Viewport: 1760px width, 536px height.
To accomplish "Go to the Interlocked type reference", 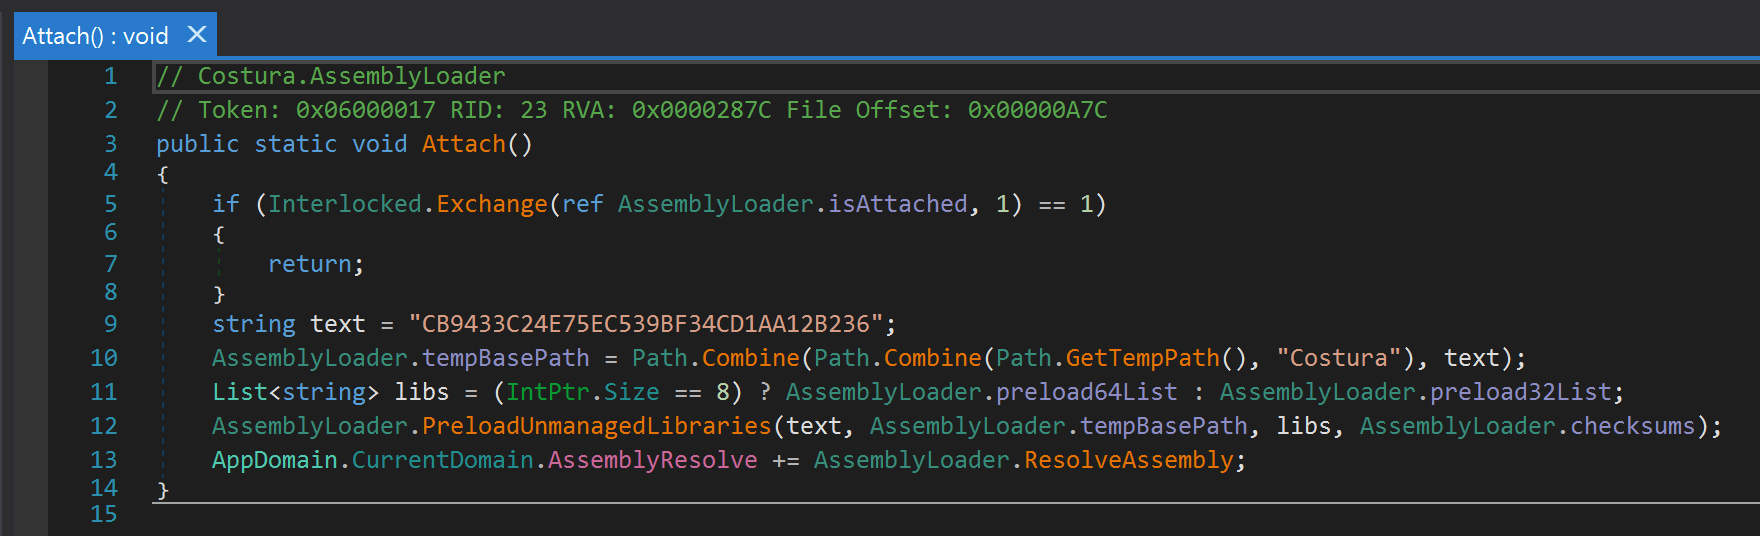I will tap(344, 204).
